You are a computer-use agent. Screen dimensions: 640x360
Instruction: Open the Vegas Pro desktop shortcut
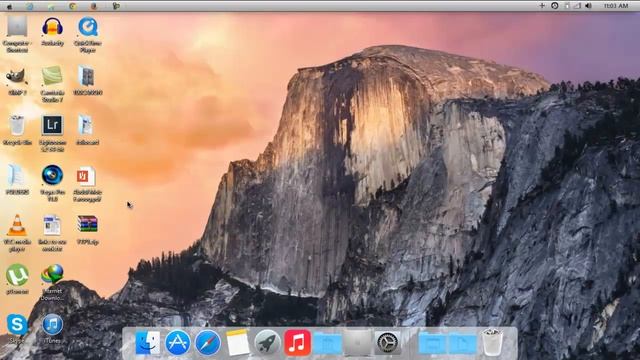(52, 175)
